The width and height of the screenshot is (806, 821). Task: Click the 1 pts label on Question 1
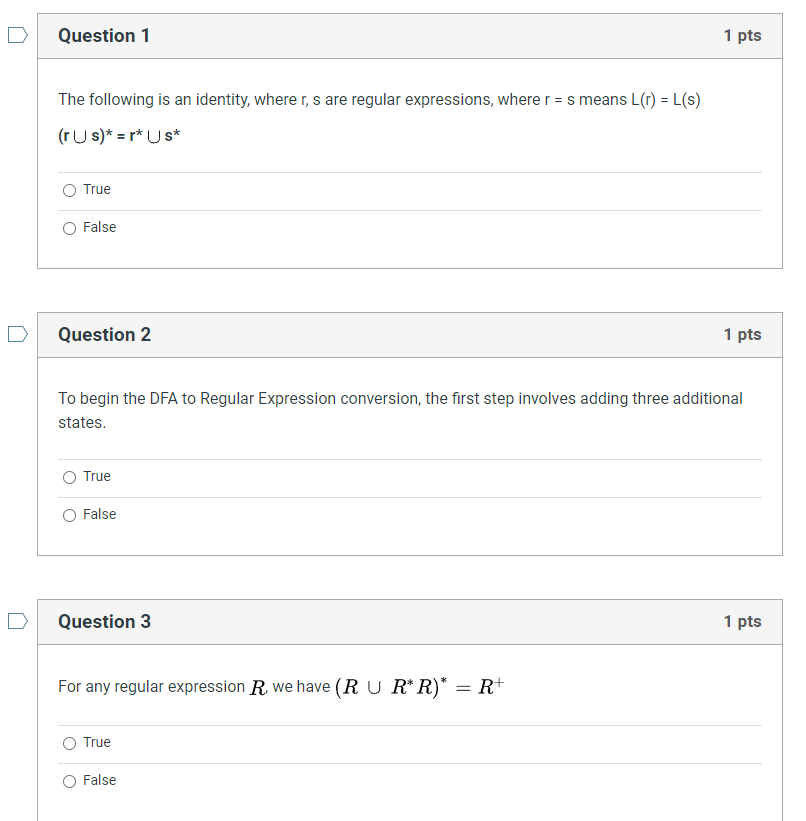(x=743, y=35)
